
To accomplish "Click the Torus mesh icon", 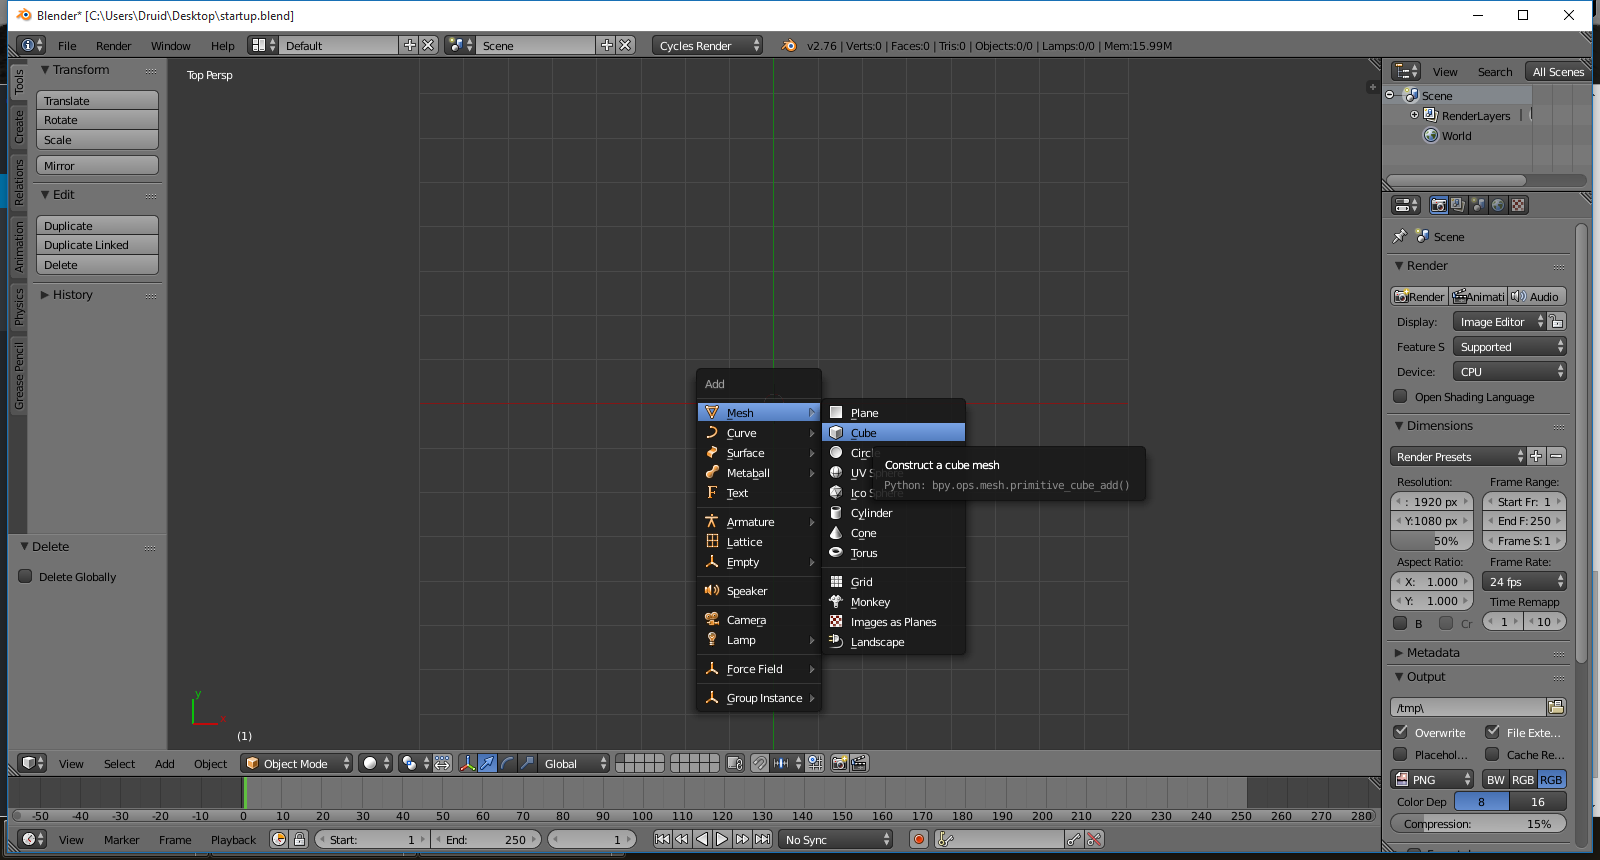I will pos(836,552).
